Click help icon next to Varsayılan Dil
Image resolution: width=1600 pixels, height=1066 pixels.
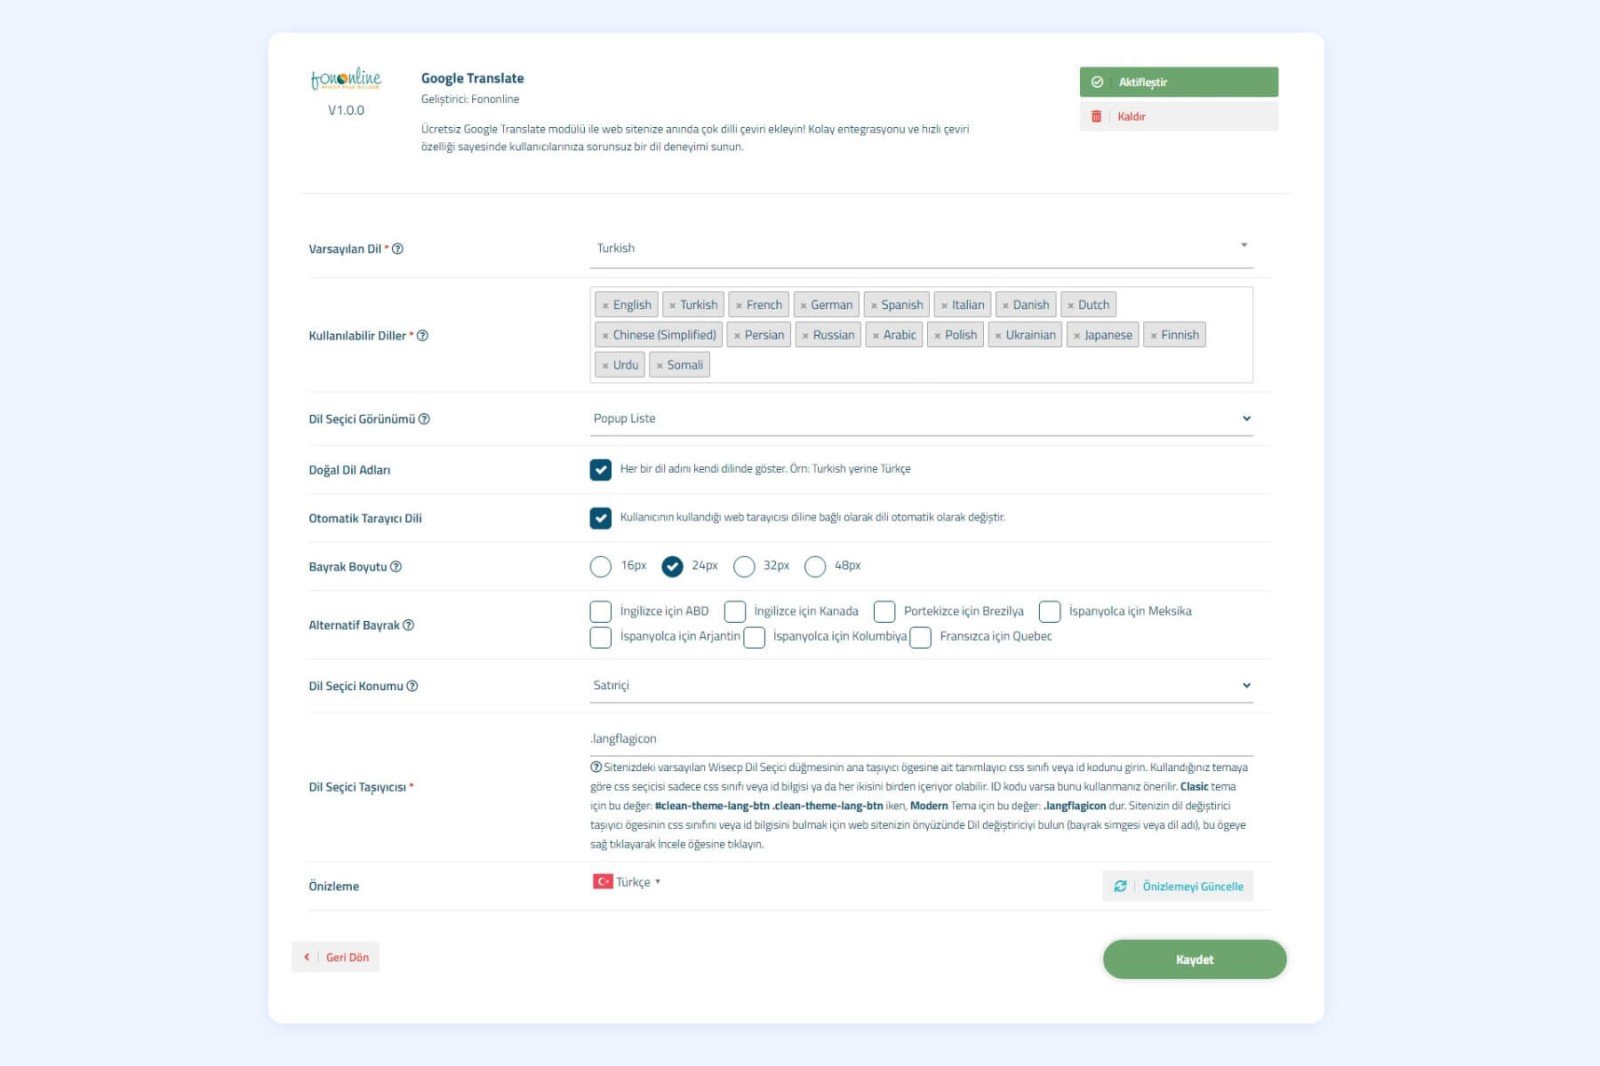click(x=398, y=249)
